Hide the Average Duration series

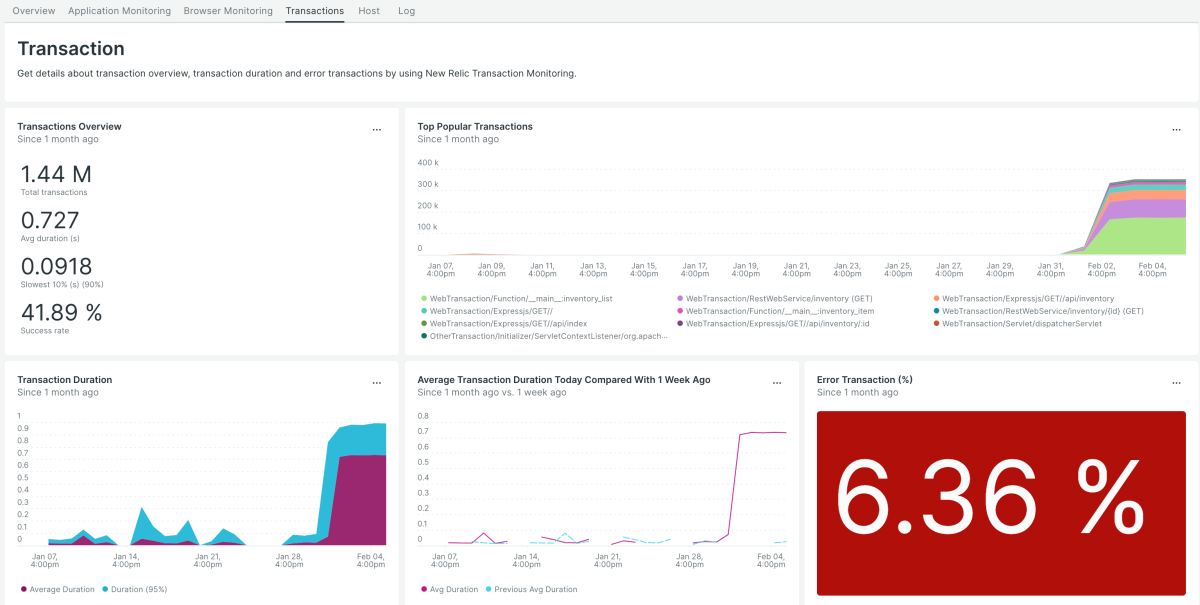pyautogui.click(x=61, y=589)
